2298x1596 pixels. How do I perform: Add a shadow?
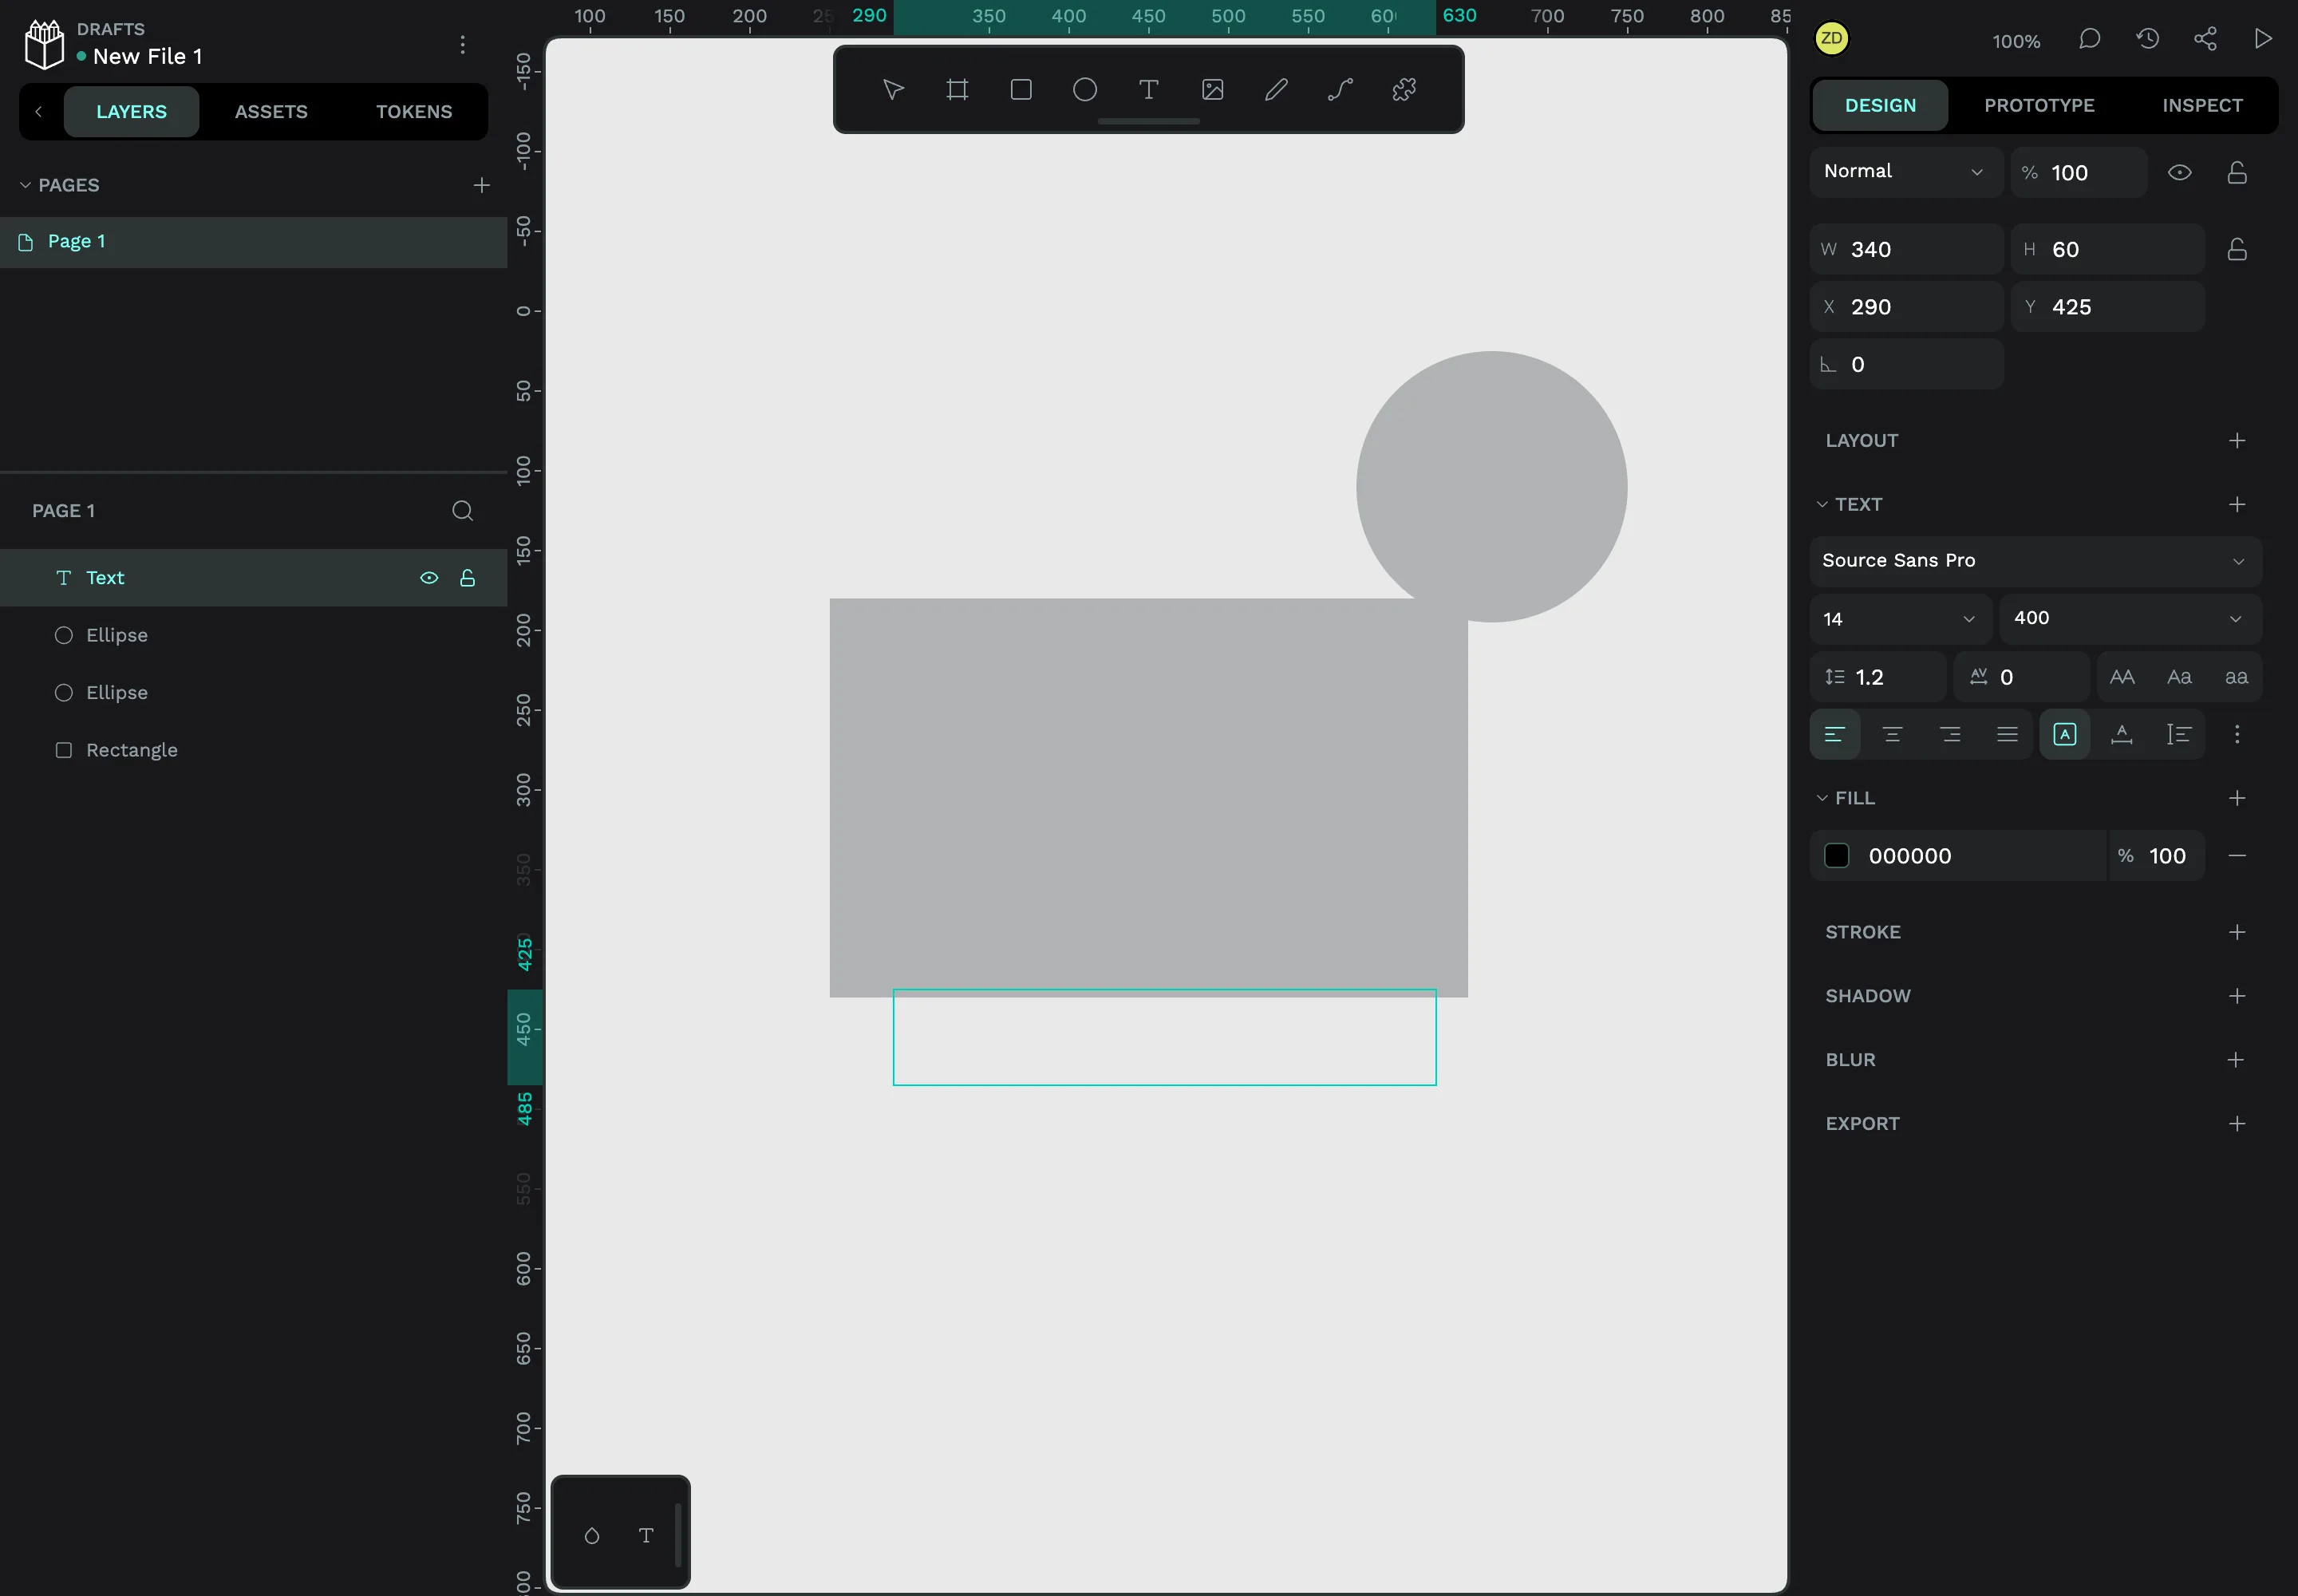[2237, 996]
